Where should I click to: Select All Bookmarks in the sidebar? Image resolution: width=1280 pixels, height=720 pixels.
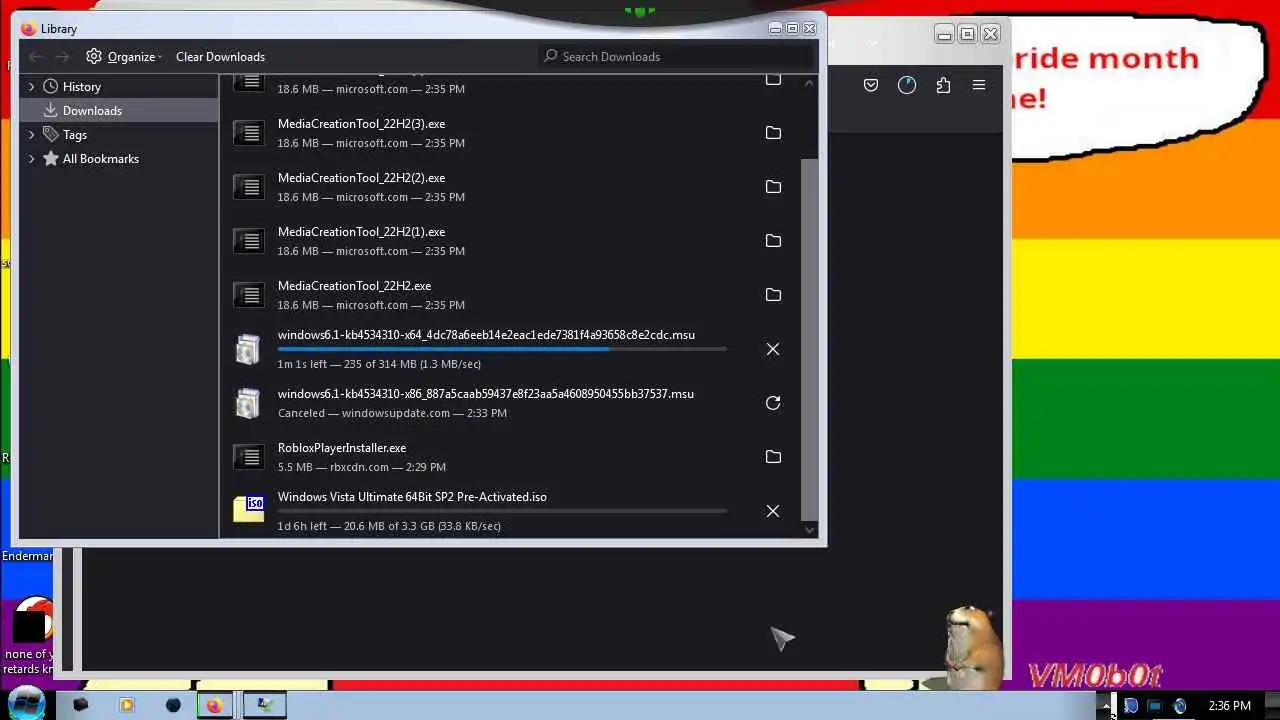[x=101, y=159]
